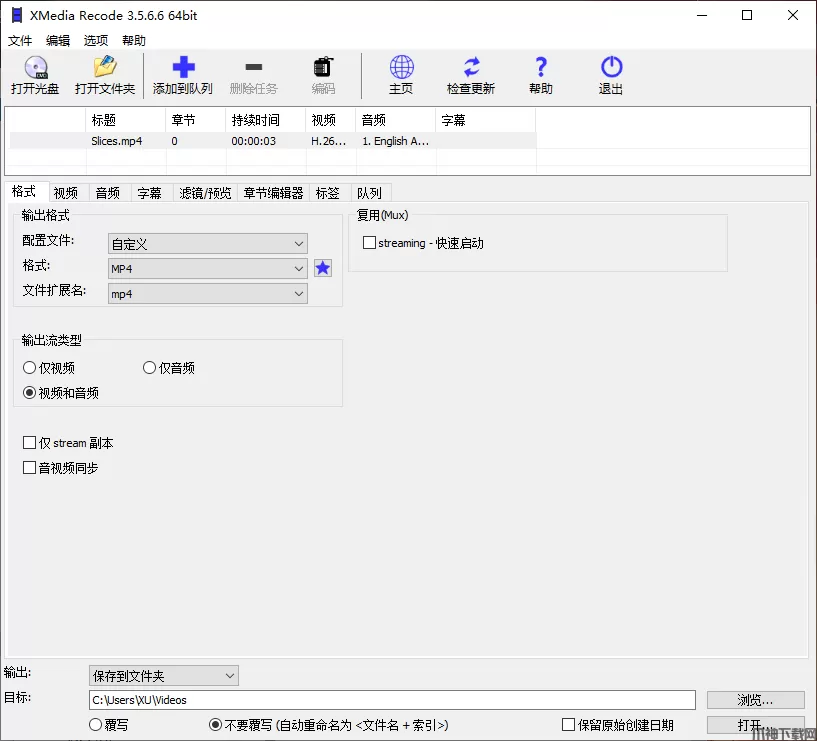Click the 打开 button at the bottom
Image resolution: width=817 pixels, height=741 pixels.
pos(755,725)
